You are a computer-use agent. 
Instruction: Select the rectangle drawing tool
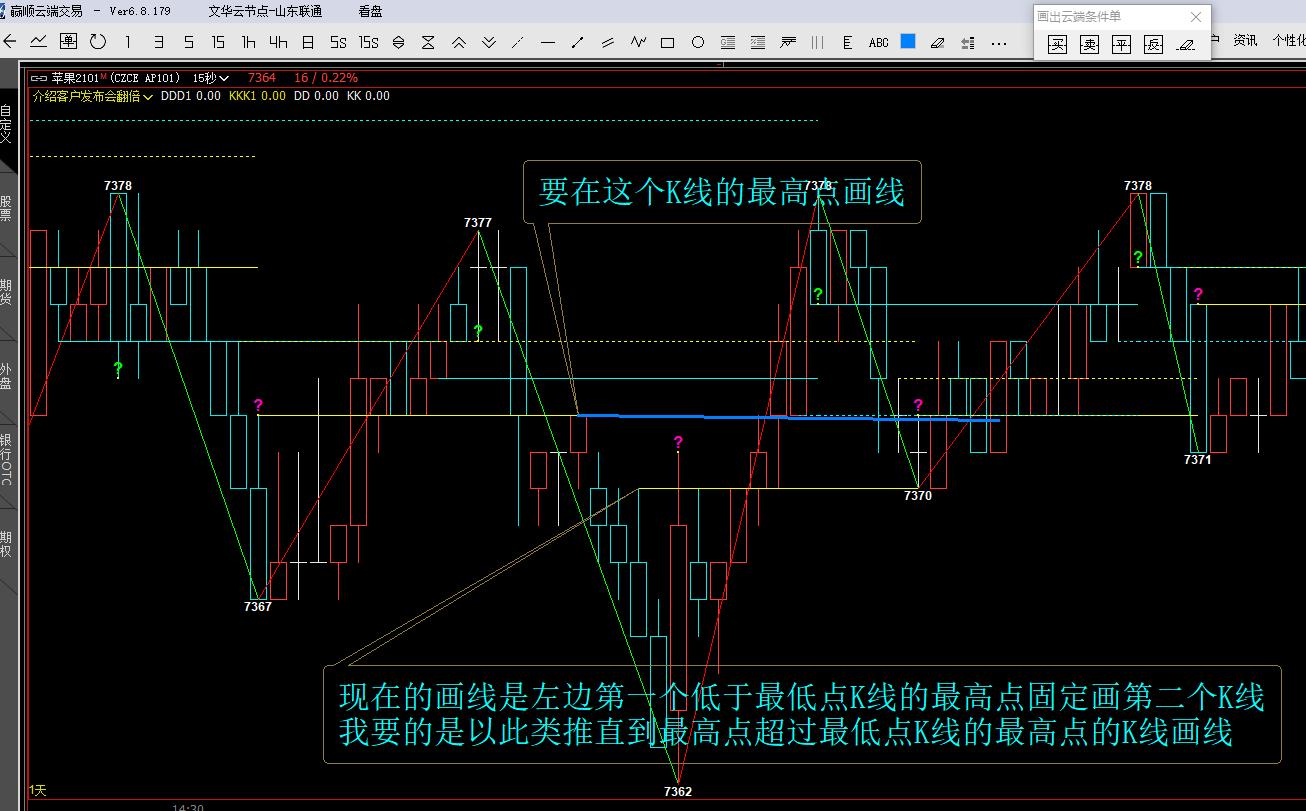[x=668, y=42]
